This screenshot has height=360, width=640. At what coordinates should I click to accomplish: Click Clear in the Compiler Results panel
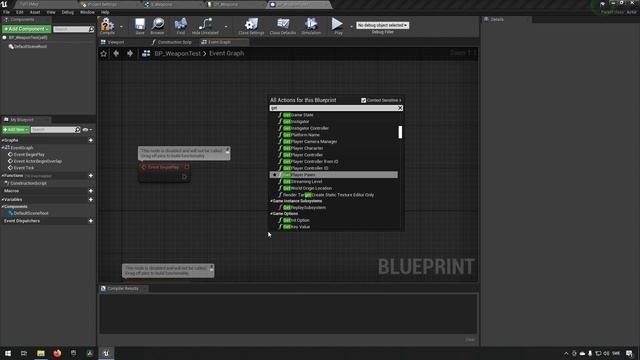[x=470, y=340]
